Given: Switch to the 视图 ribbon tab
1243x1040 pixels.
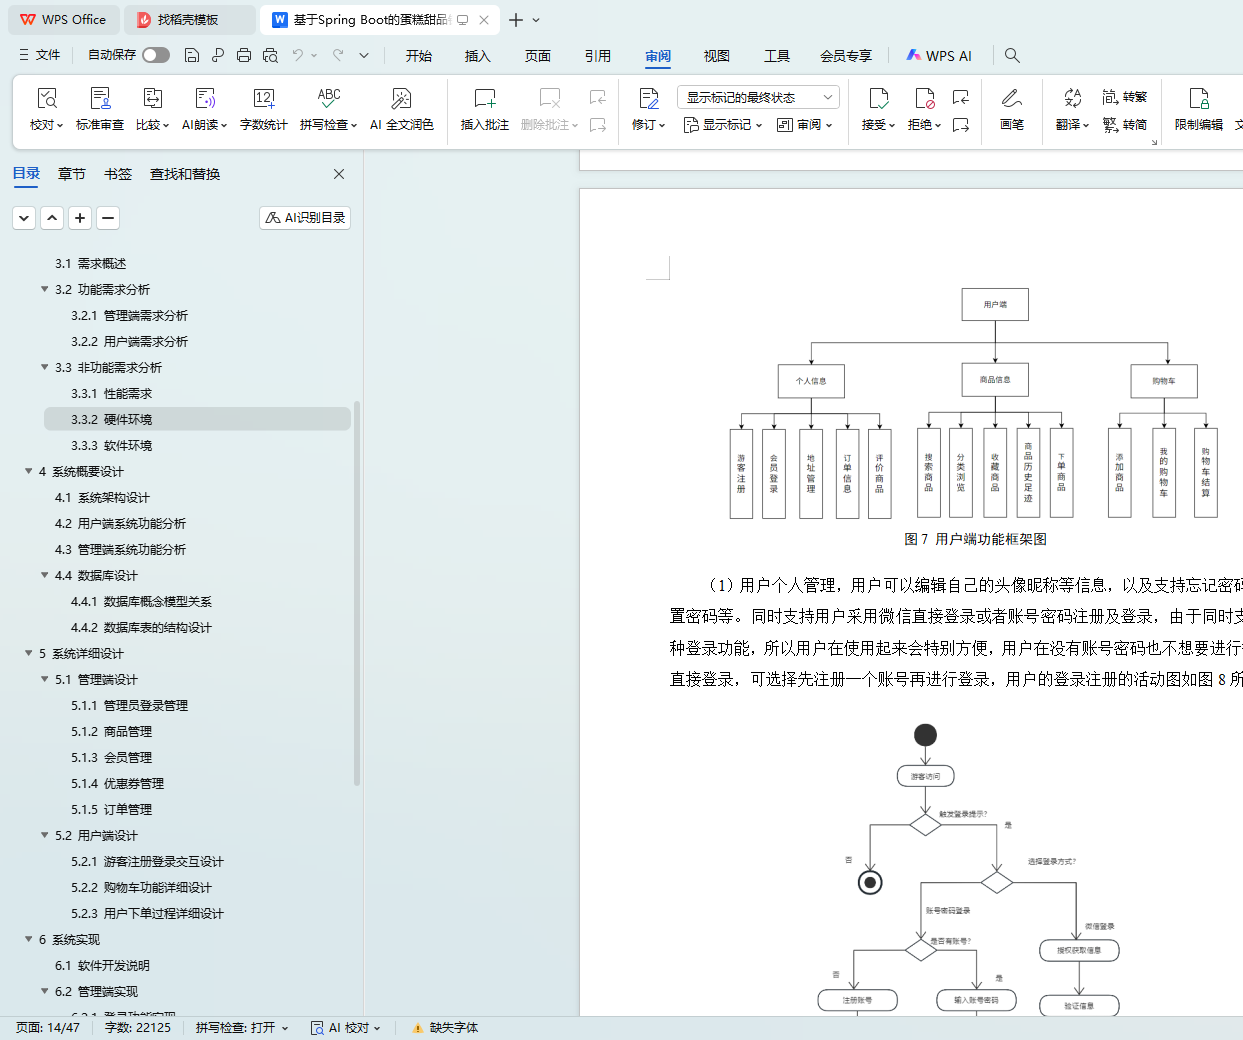Looking at the screenshot, I should click(716, 56).
